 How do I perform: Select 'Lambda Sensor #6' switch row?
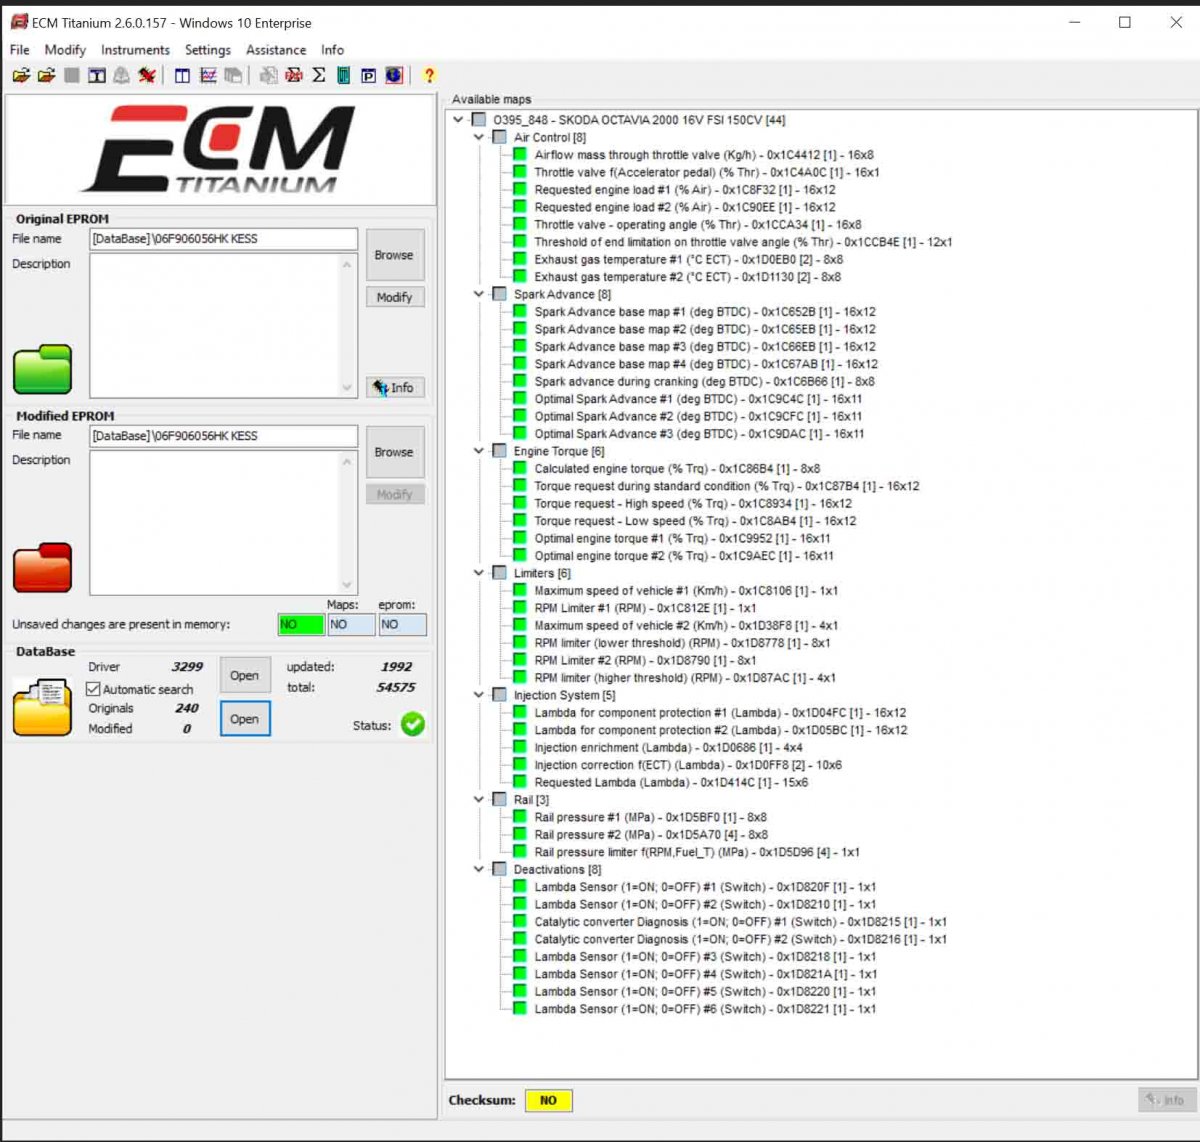click(x=705, y=1009)
